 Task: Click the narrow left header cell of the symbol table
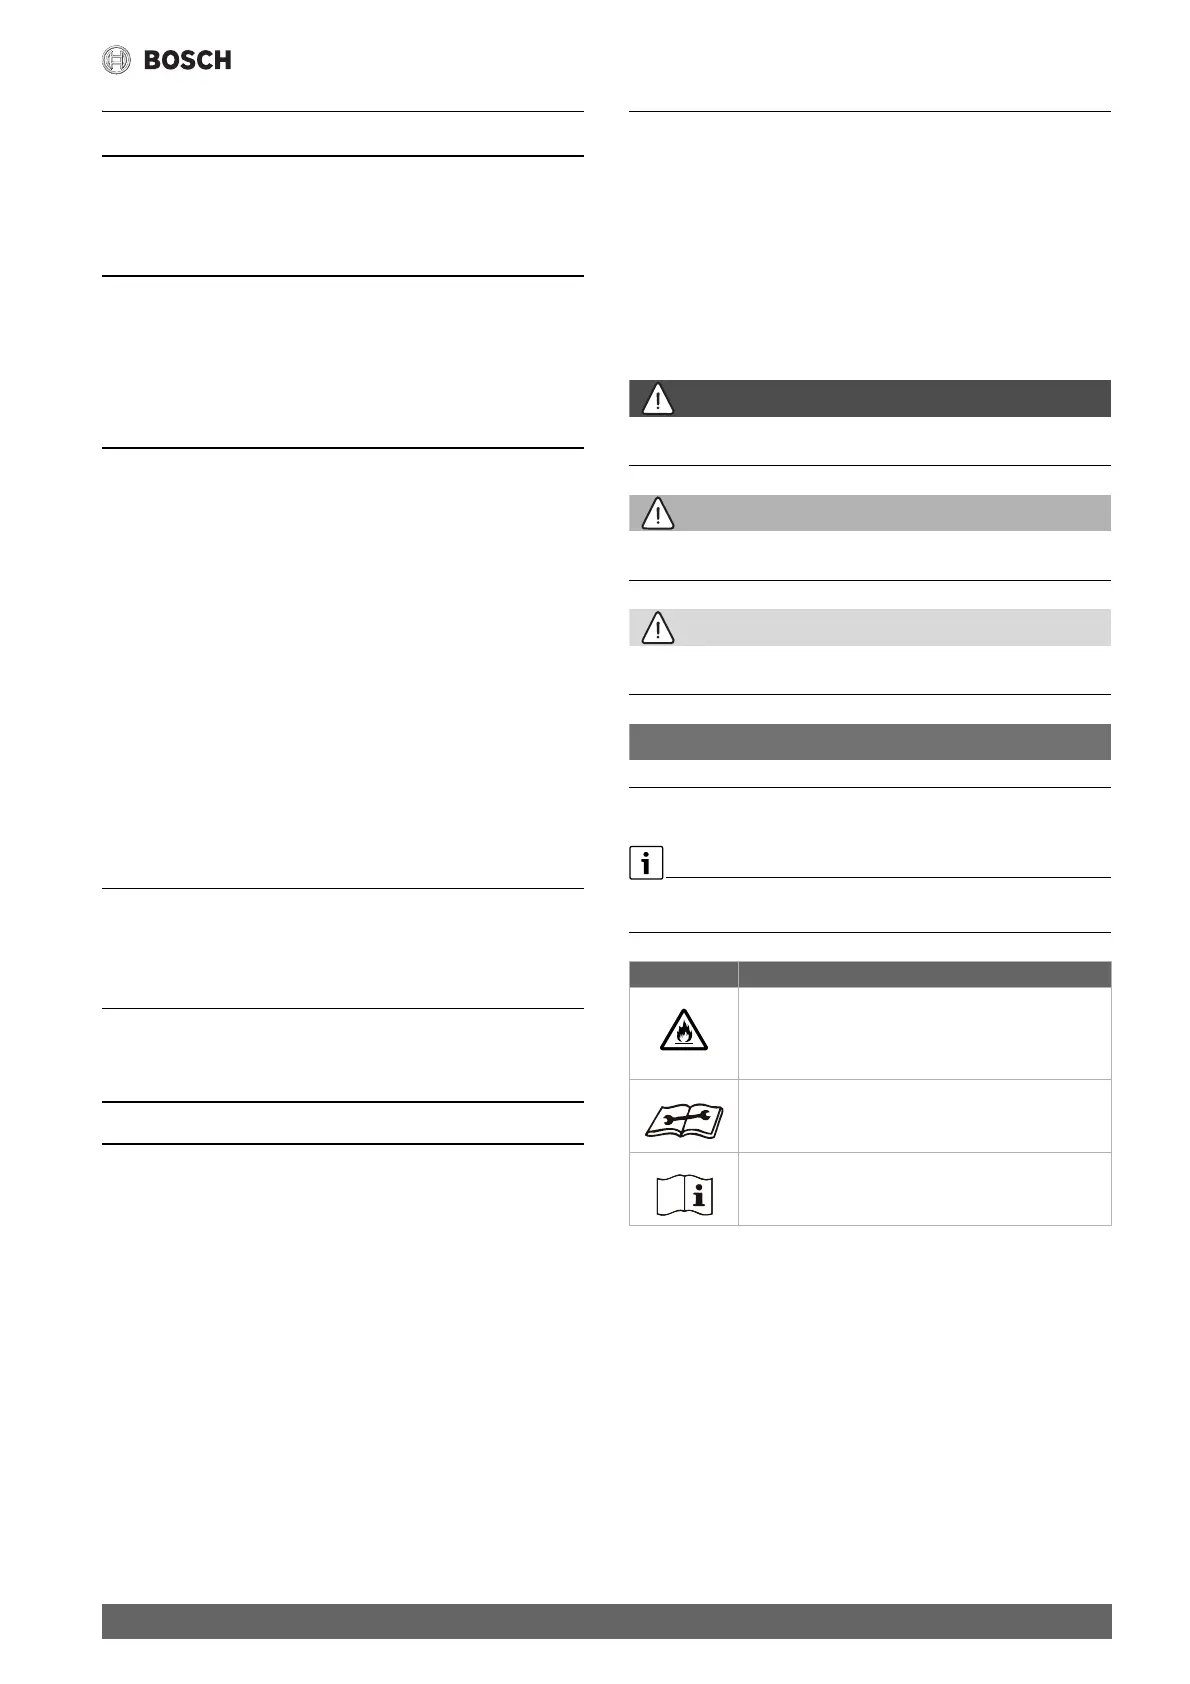pos(683,975)
